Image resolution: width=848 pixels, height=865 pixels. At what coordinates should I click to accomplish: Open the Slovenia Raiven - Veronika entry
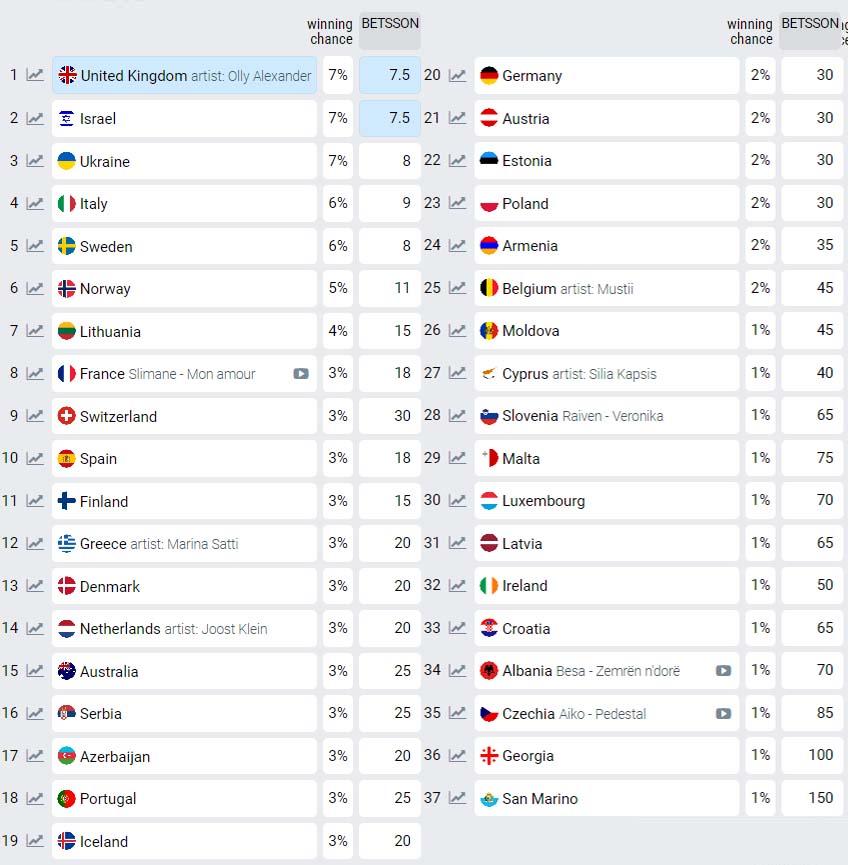point(606,415)
